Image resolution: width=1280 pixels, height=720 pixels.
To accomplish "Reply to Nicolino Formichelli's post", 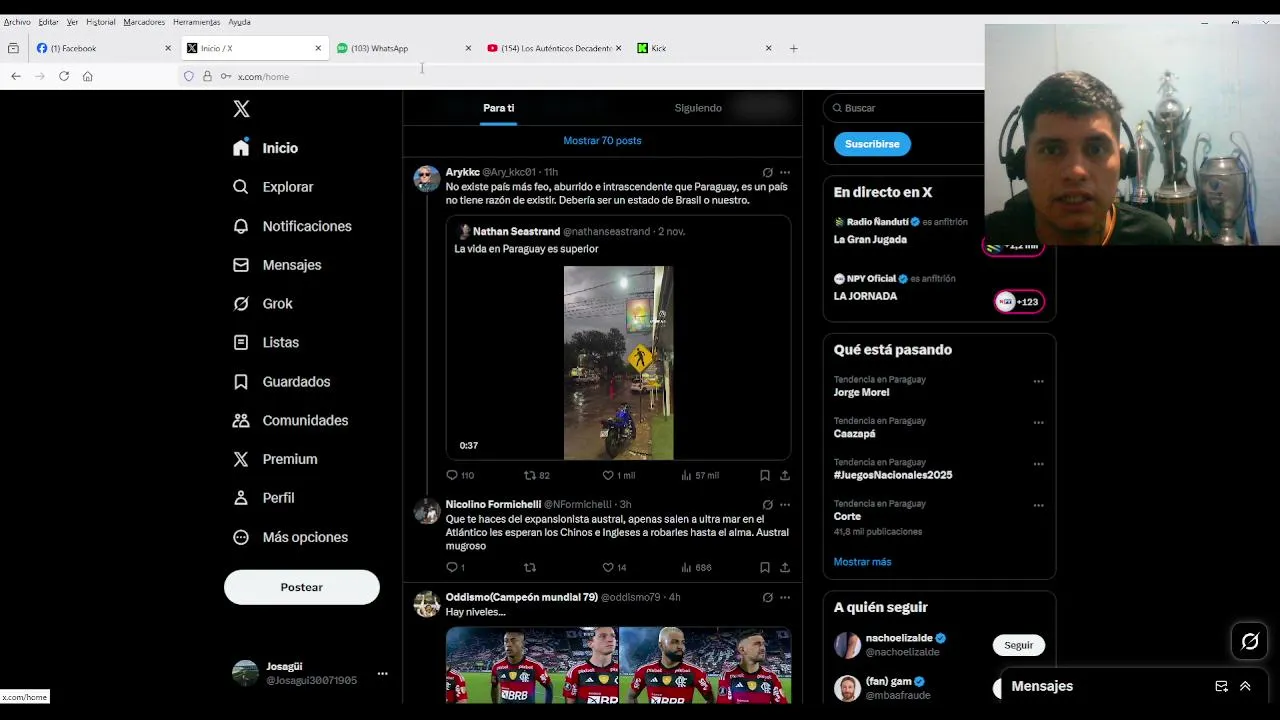I will 455,567.
